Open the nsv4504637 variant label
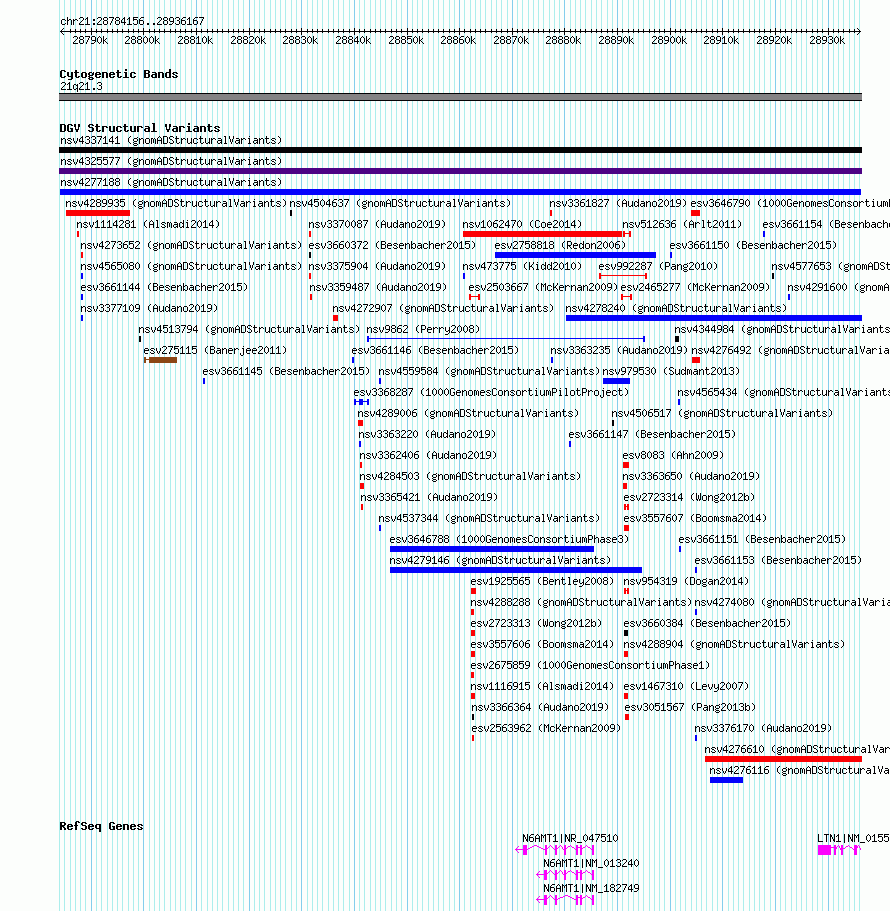Viewport: 890px width, 911px height. 400,203
